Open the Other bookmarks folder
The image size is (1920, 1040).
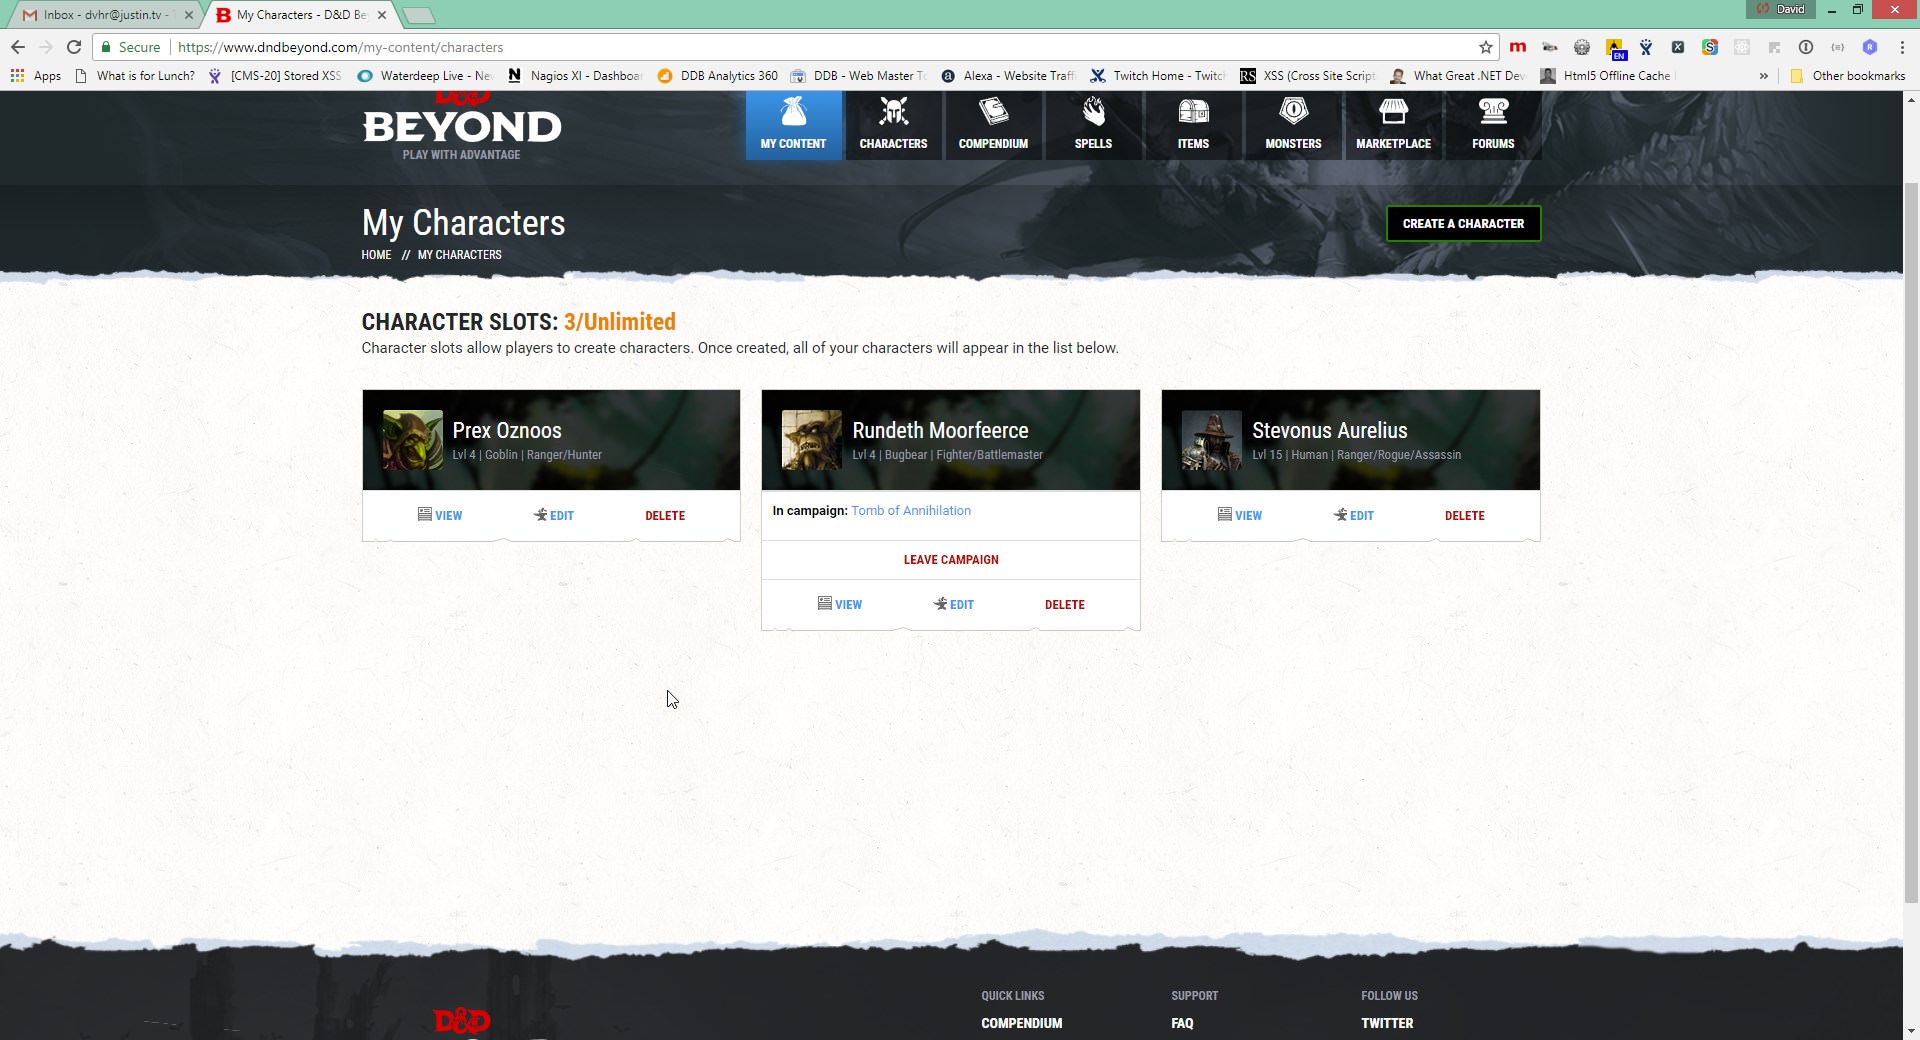click(x=1848, y=76)
